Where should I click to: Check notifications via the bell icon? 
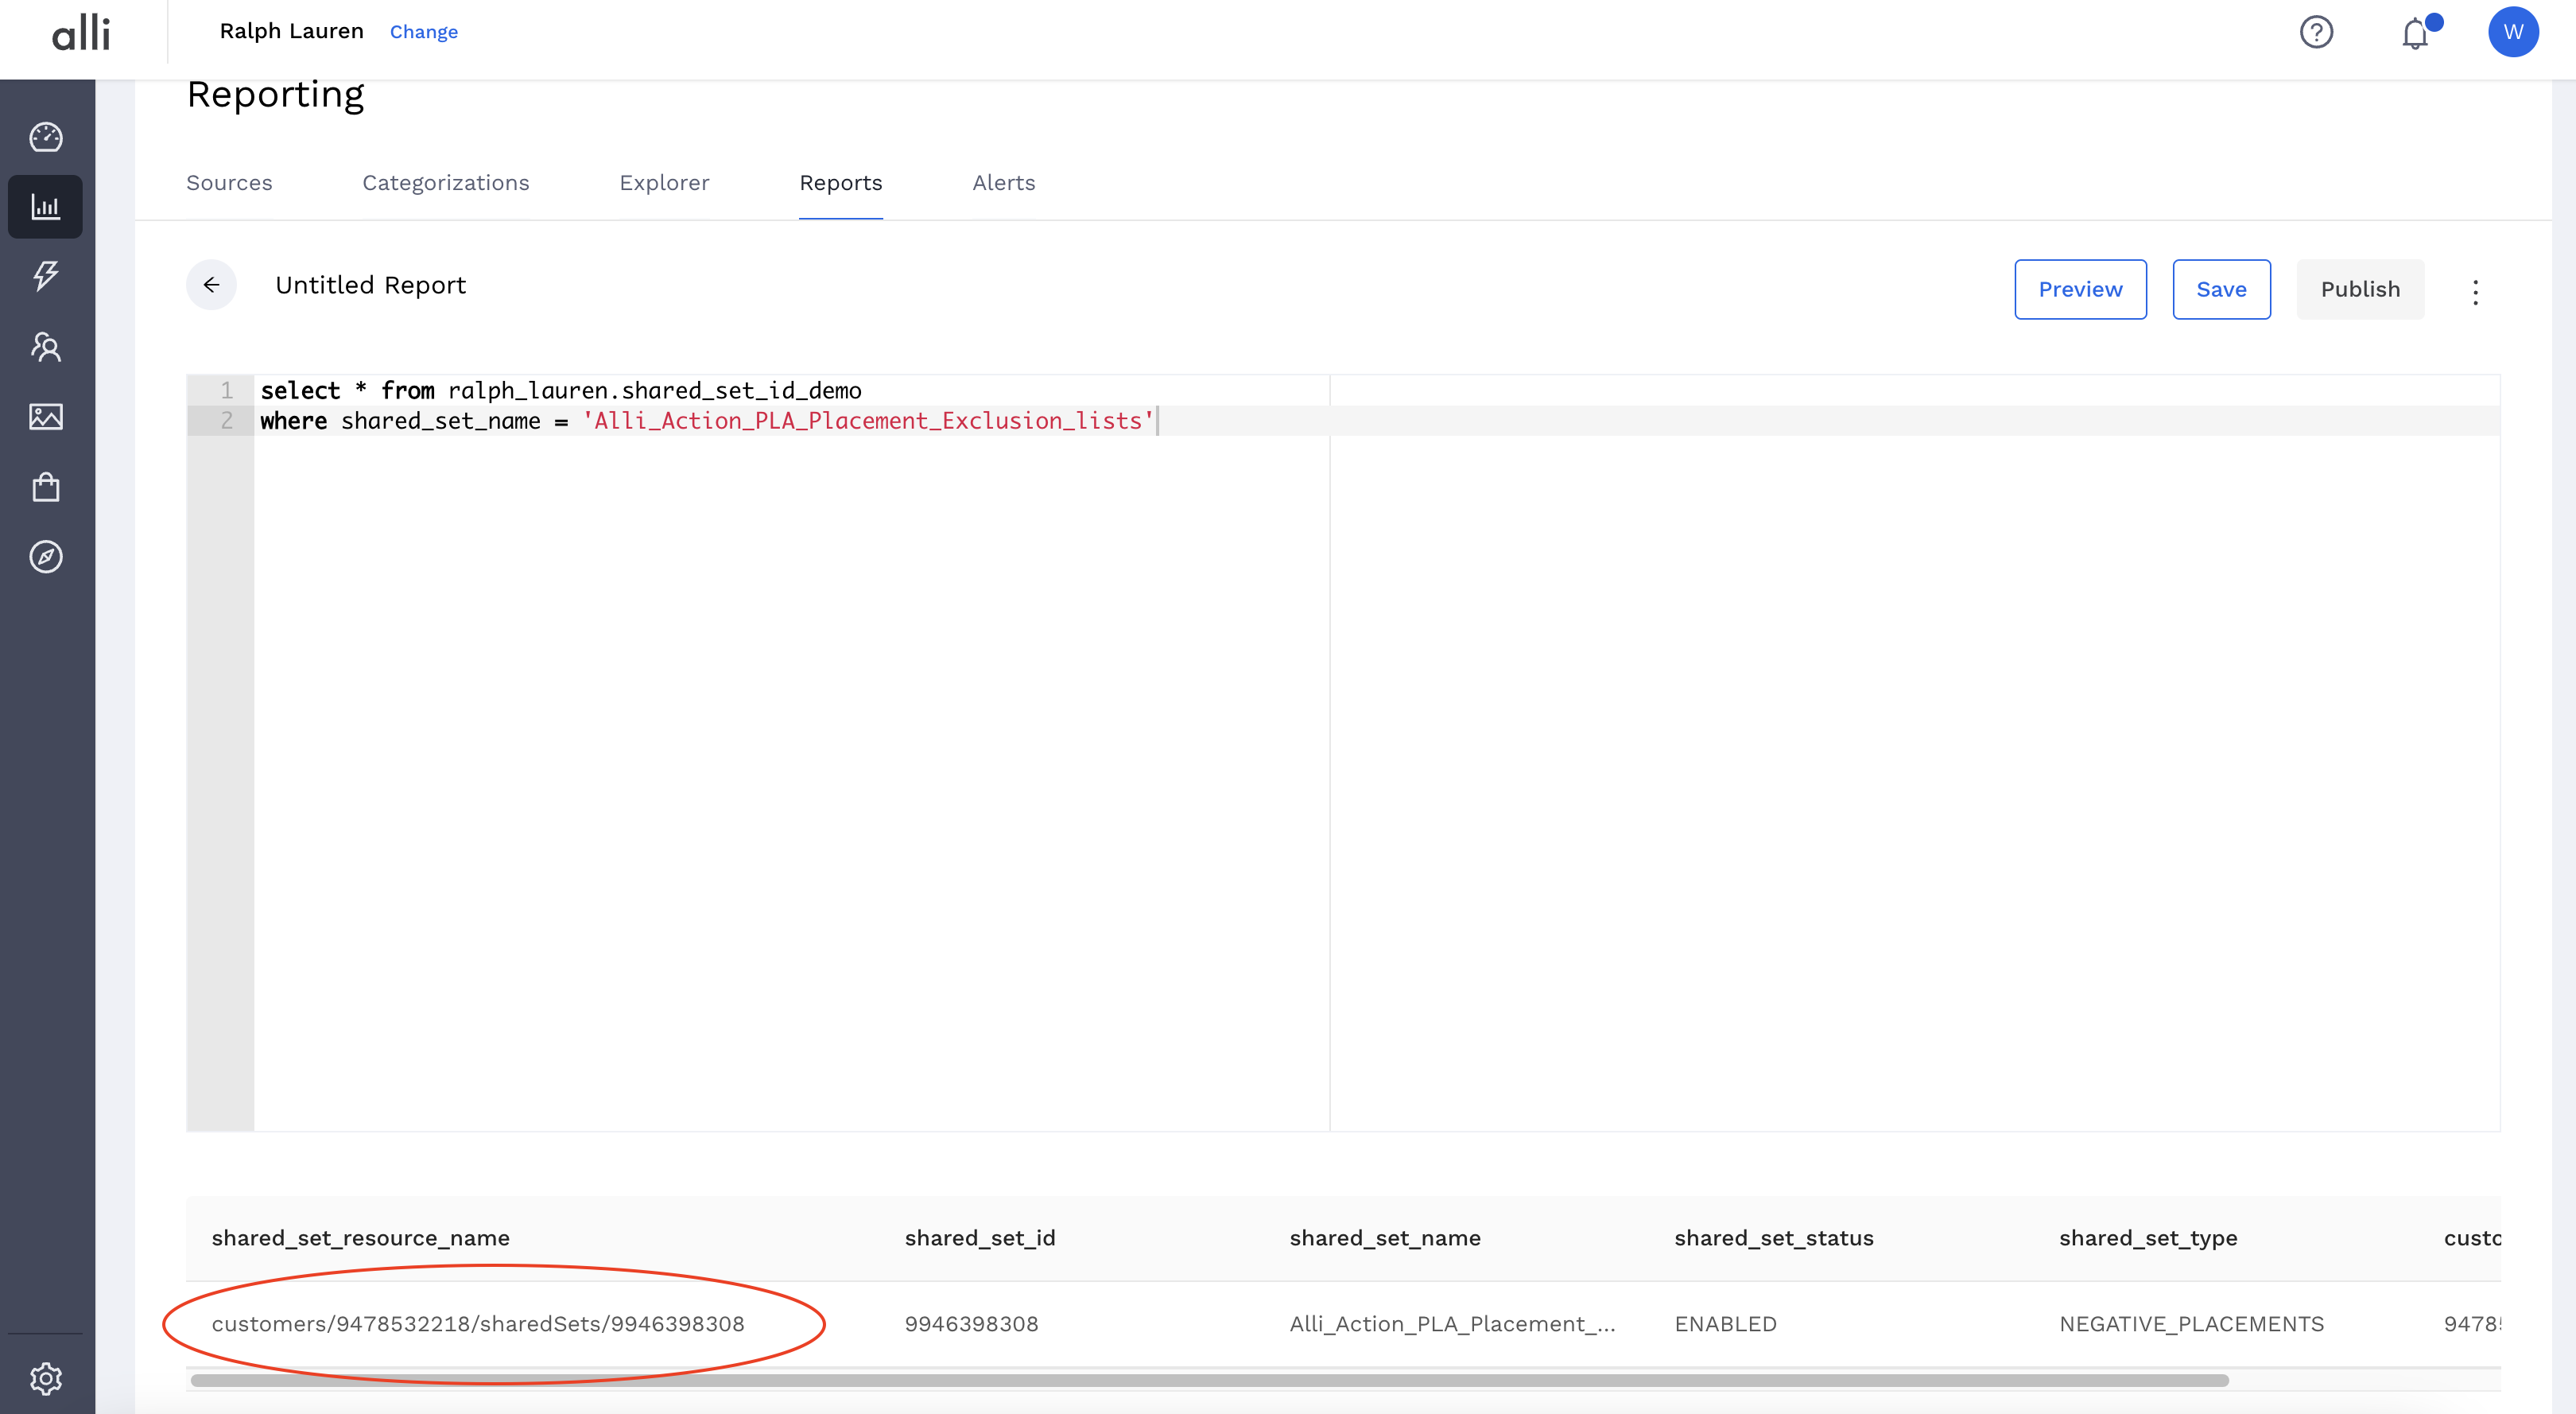(2416, 34)
